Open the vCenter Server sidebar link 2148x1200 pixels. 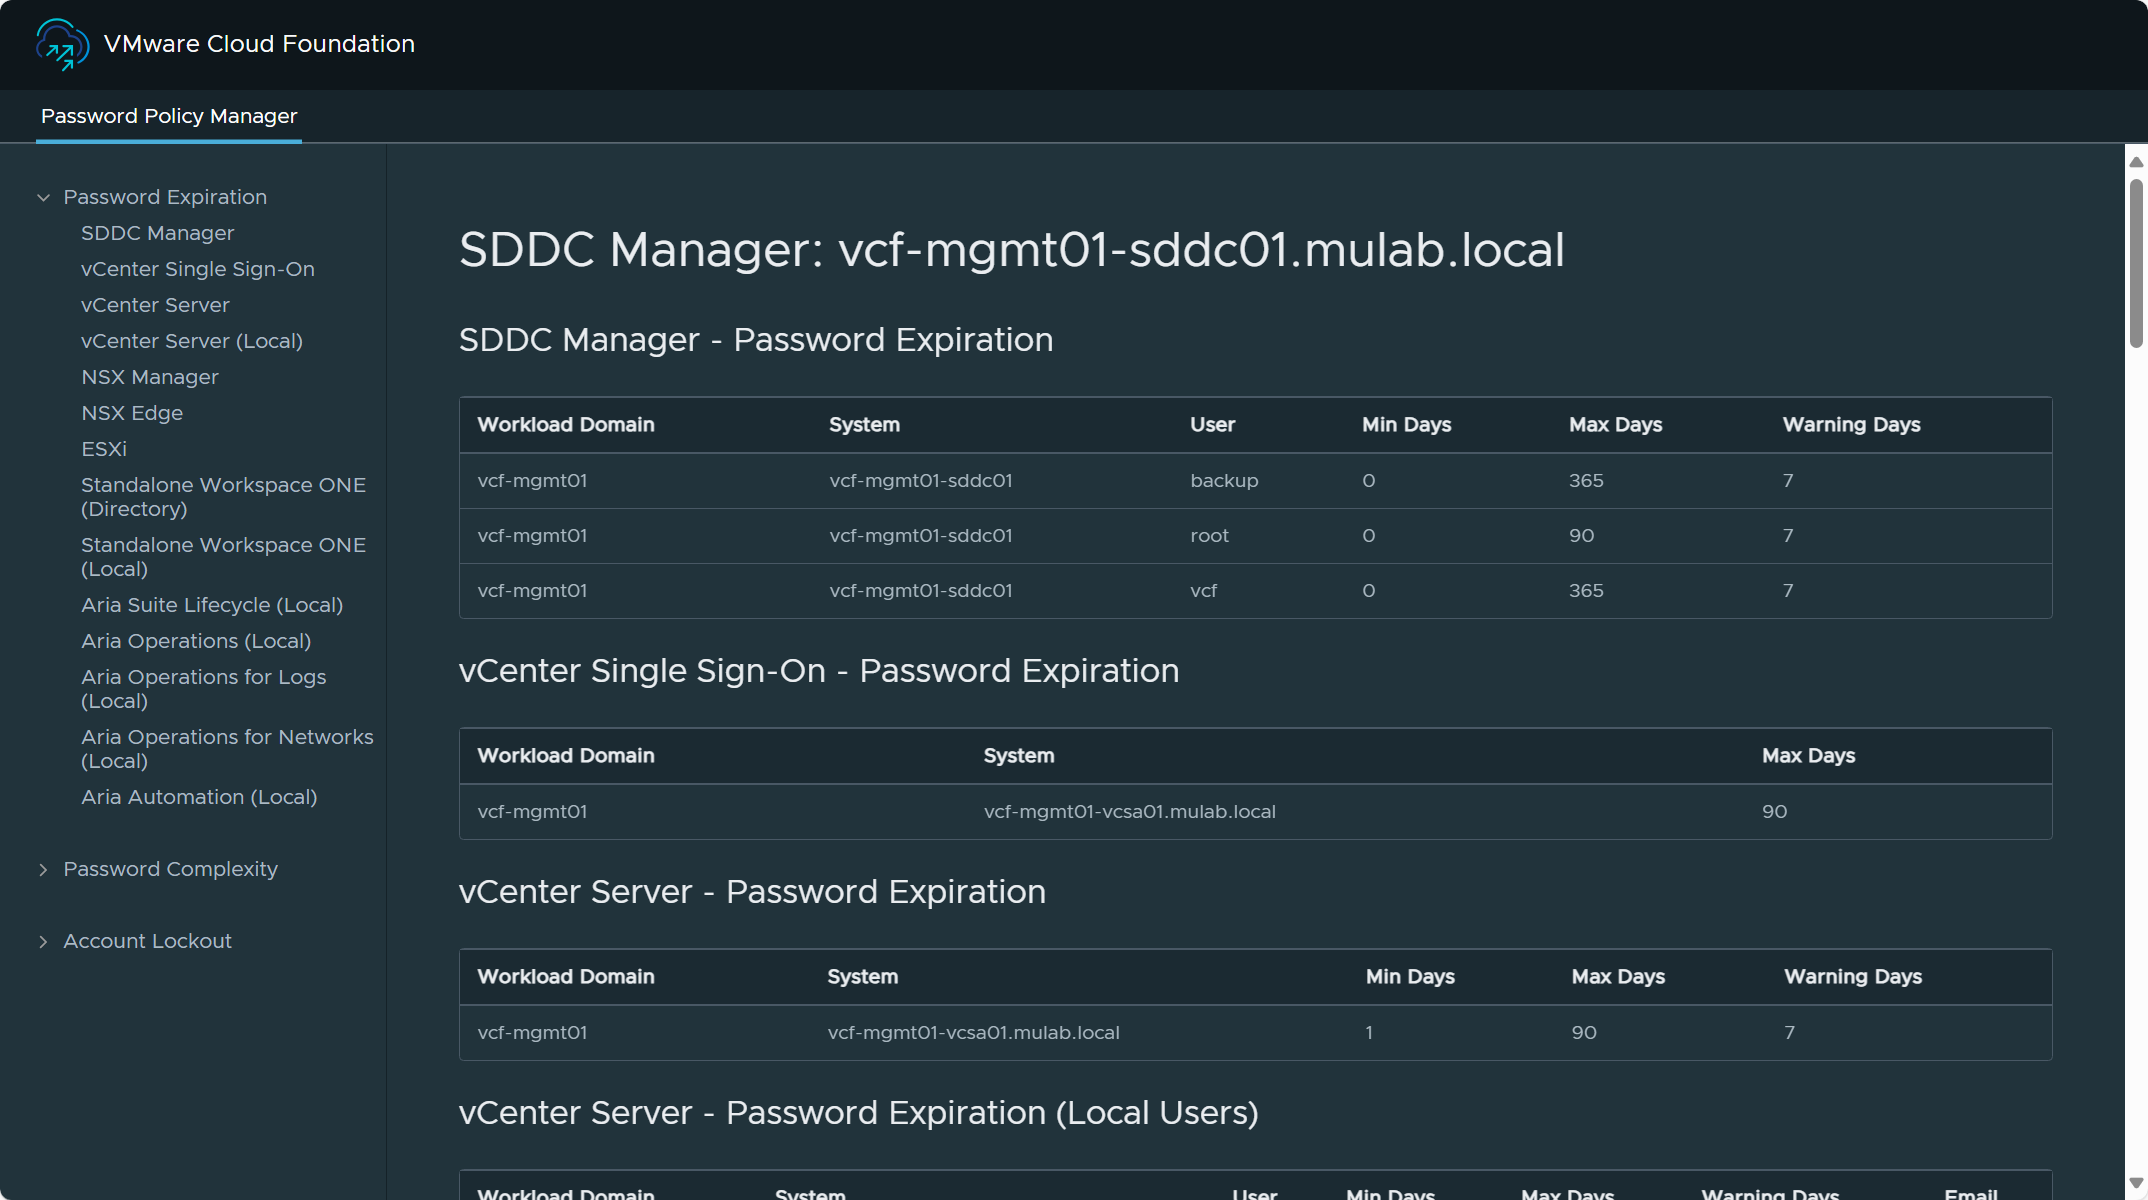click(155, 305)
